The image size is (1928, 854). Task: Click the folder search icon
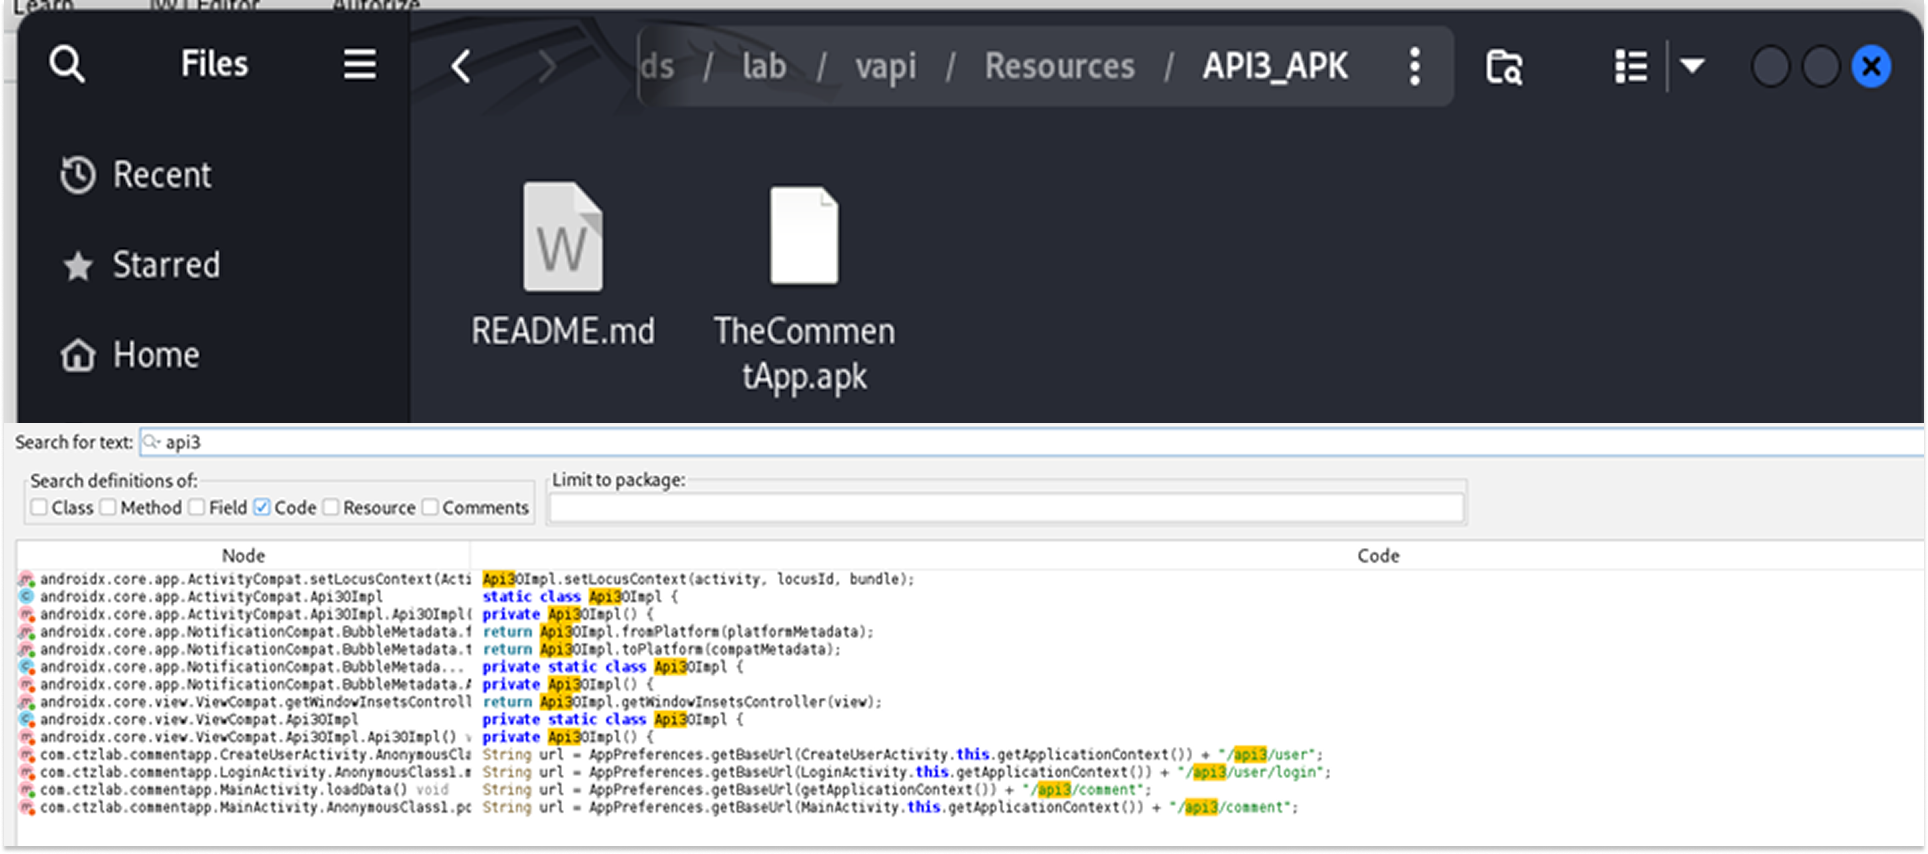[1503, 67]
